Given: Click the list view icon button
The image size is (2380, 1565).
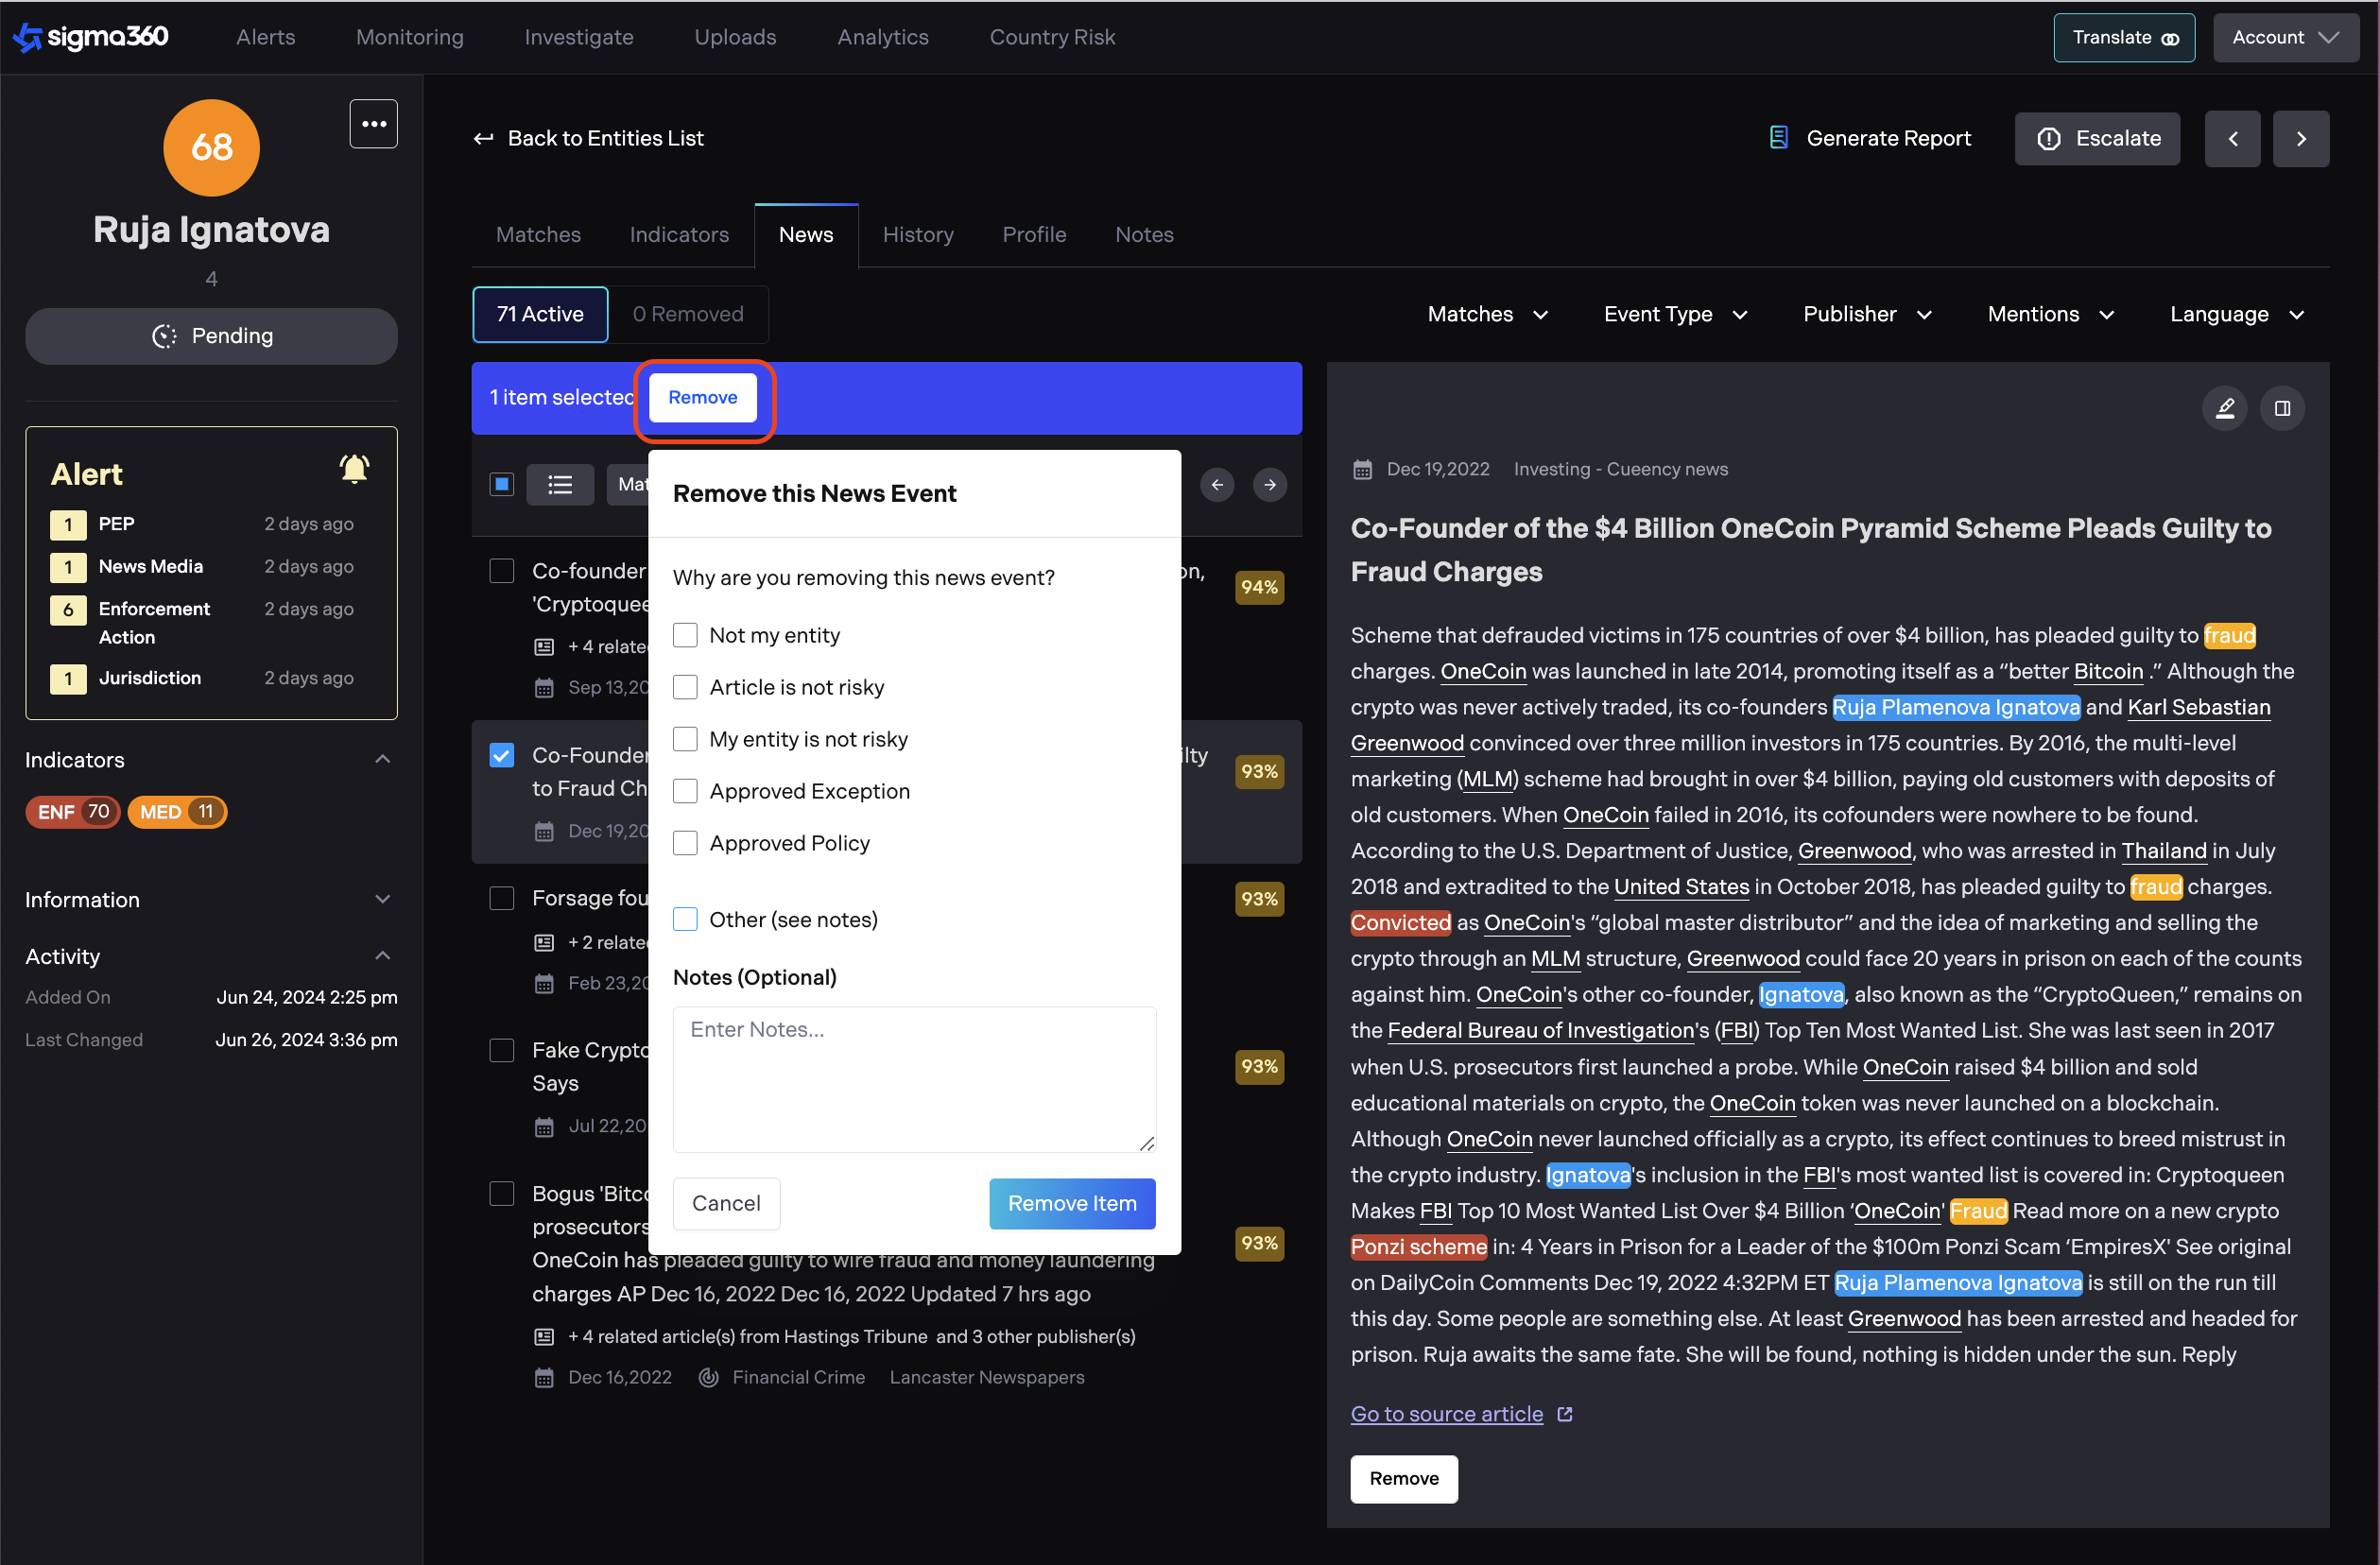Looking at the screenshot, I should pos(560,485).
